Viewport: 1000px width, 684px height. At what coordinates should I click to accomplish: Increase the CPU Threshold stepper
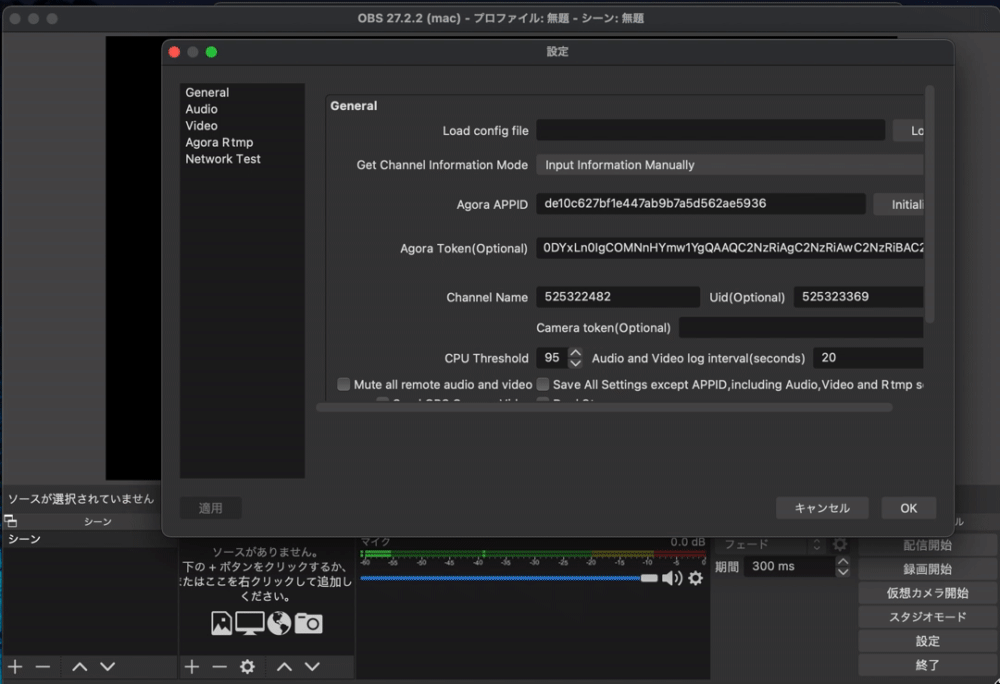click(575, 353)
